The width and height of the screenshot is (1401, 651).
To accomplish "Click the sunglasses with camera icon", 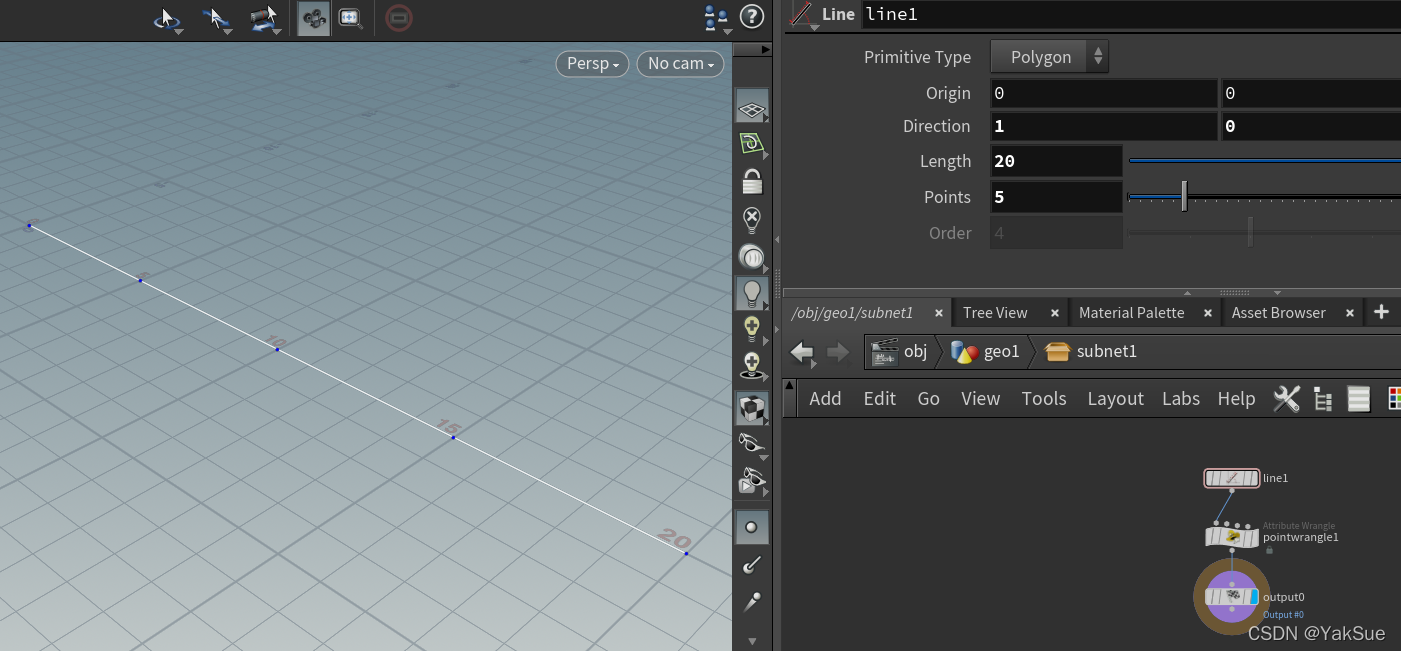I will [752, 481].
